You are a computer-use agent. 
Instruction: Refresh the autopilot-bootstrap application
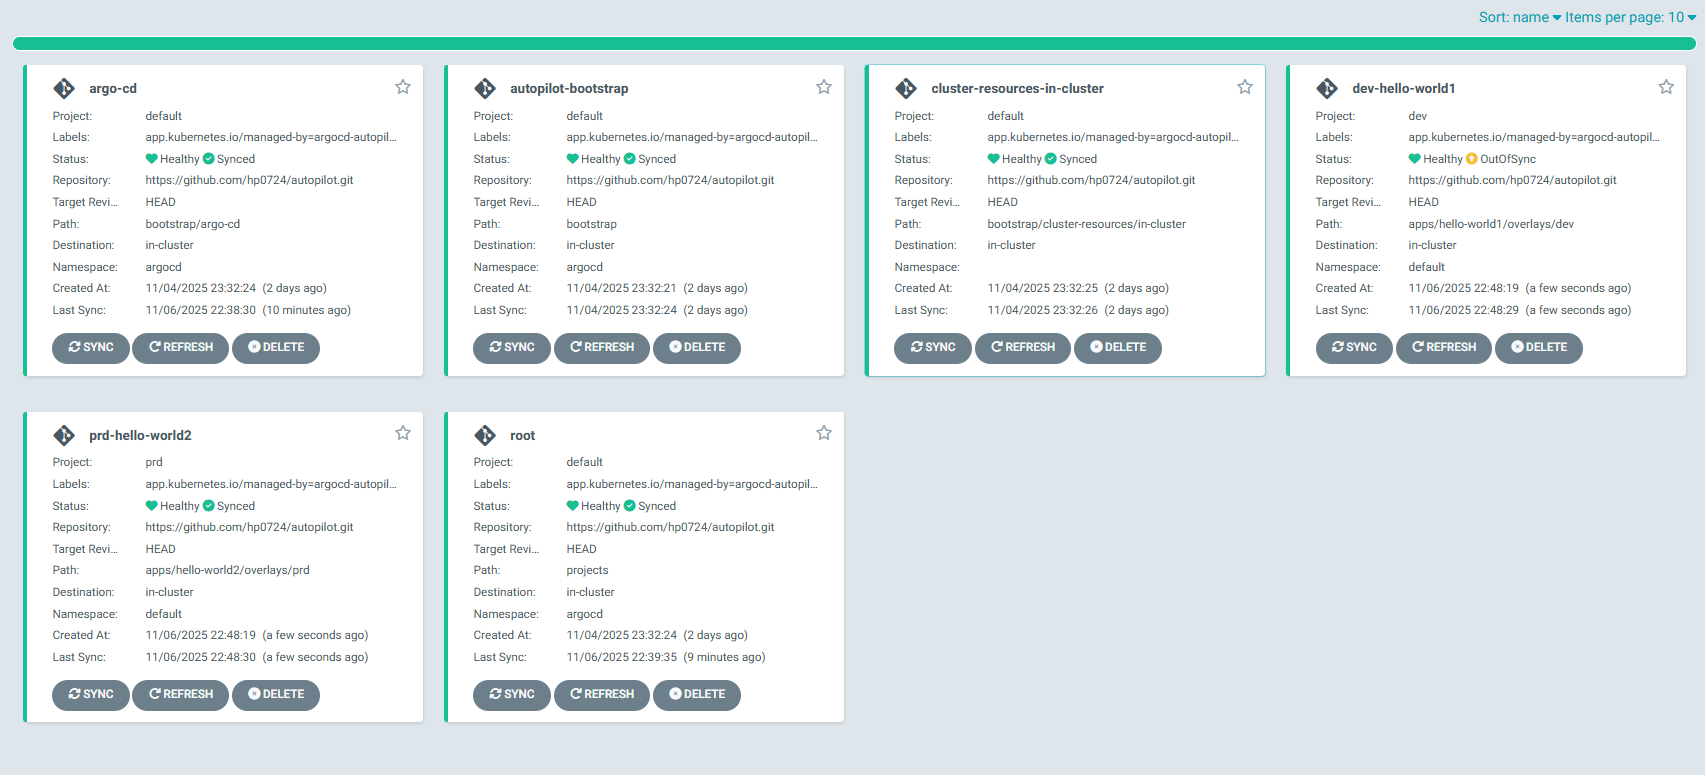[602, 347]
